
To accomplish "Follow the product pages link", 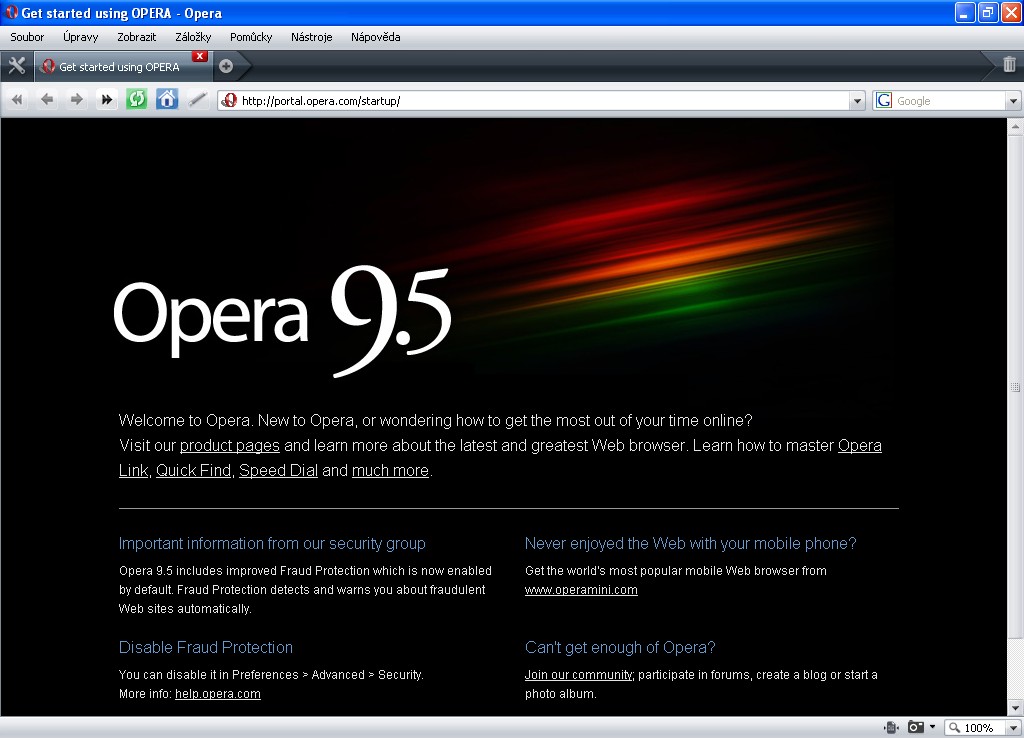I will (230, 445).
